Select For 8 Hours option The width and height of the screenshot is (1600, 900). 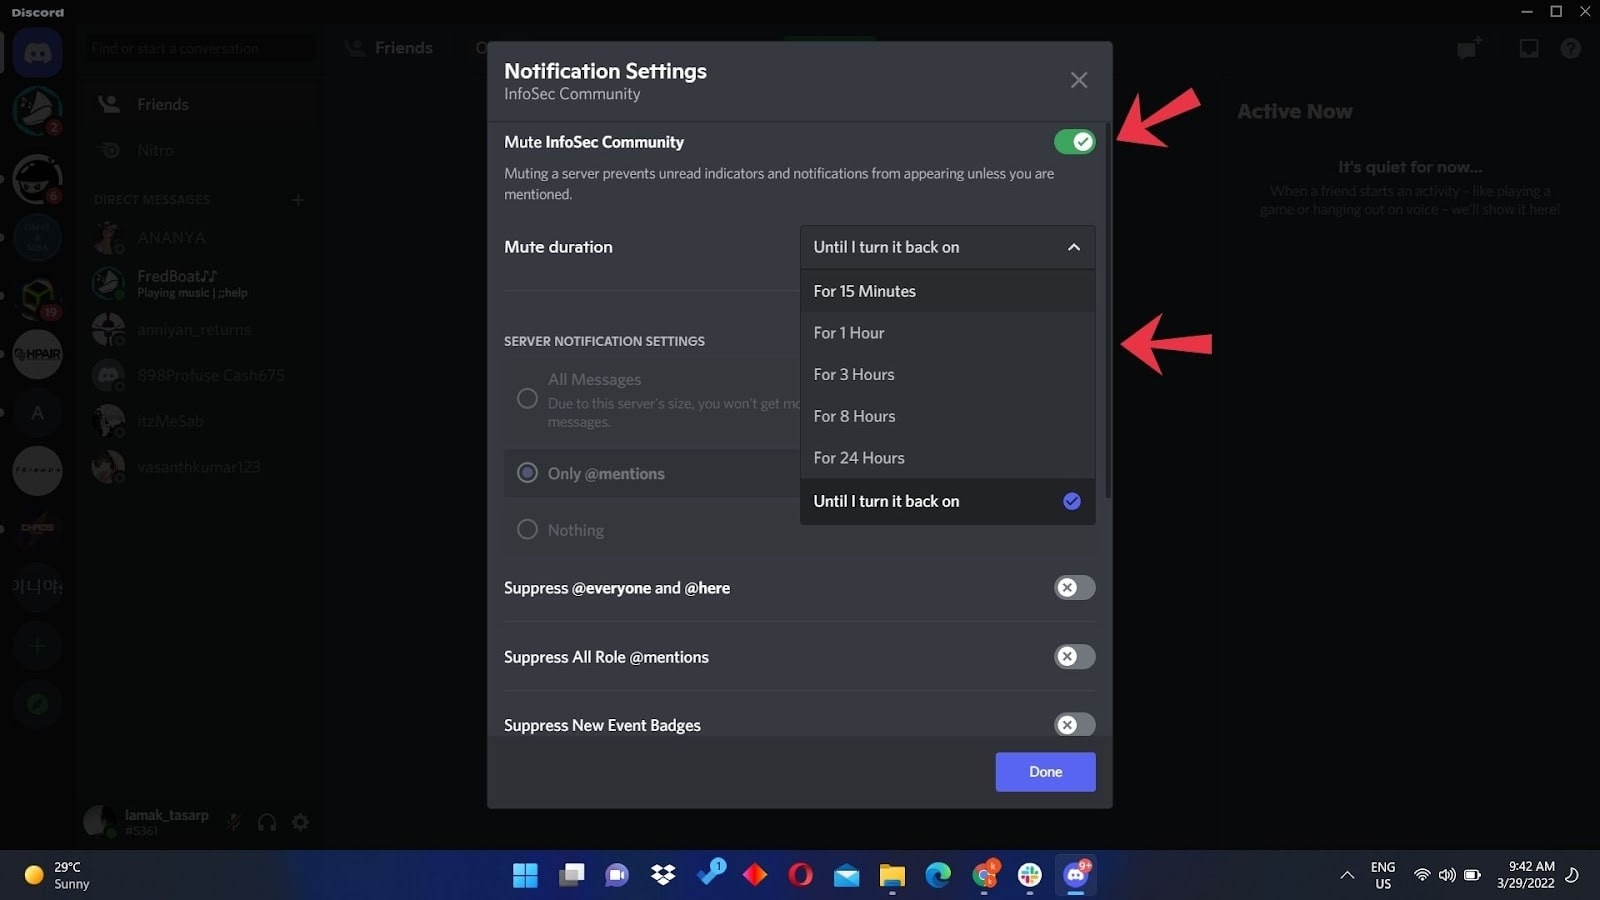click(x=947, y=416)
